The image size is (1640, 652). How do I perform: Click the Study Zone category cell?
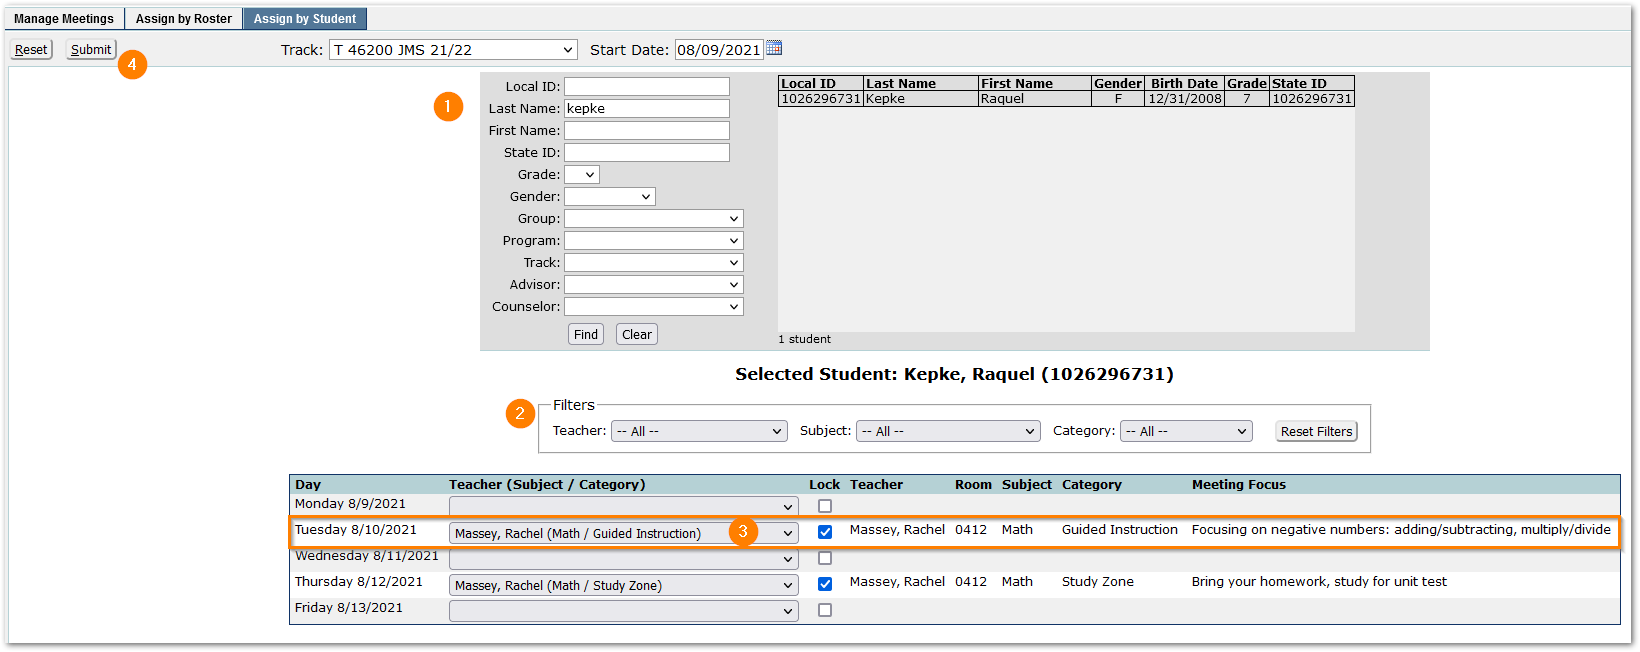click(1098, 582)
